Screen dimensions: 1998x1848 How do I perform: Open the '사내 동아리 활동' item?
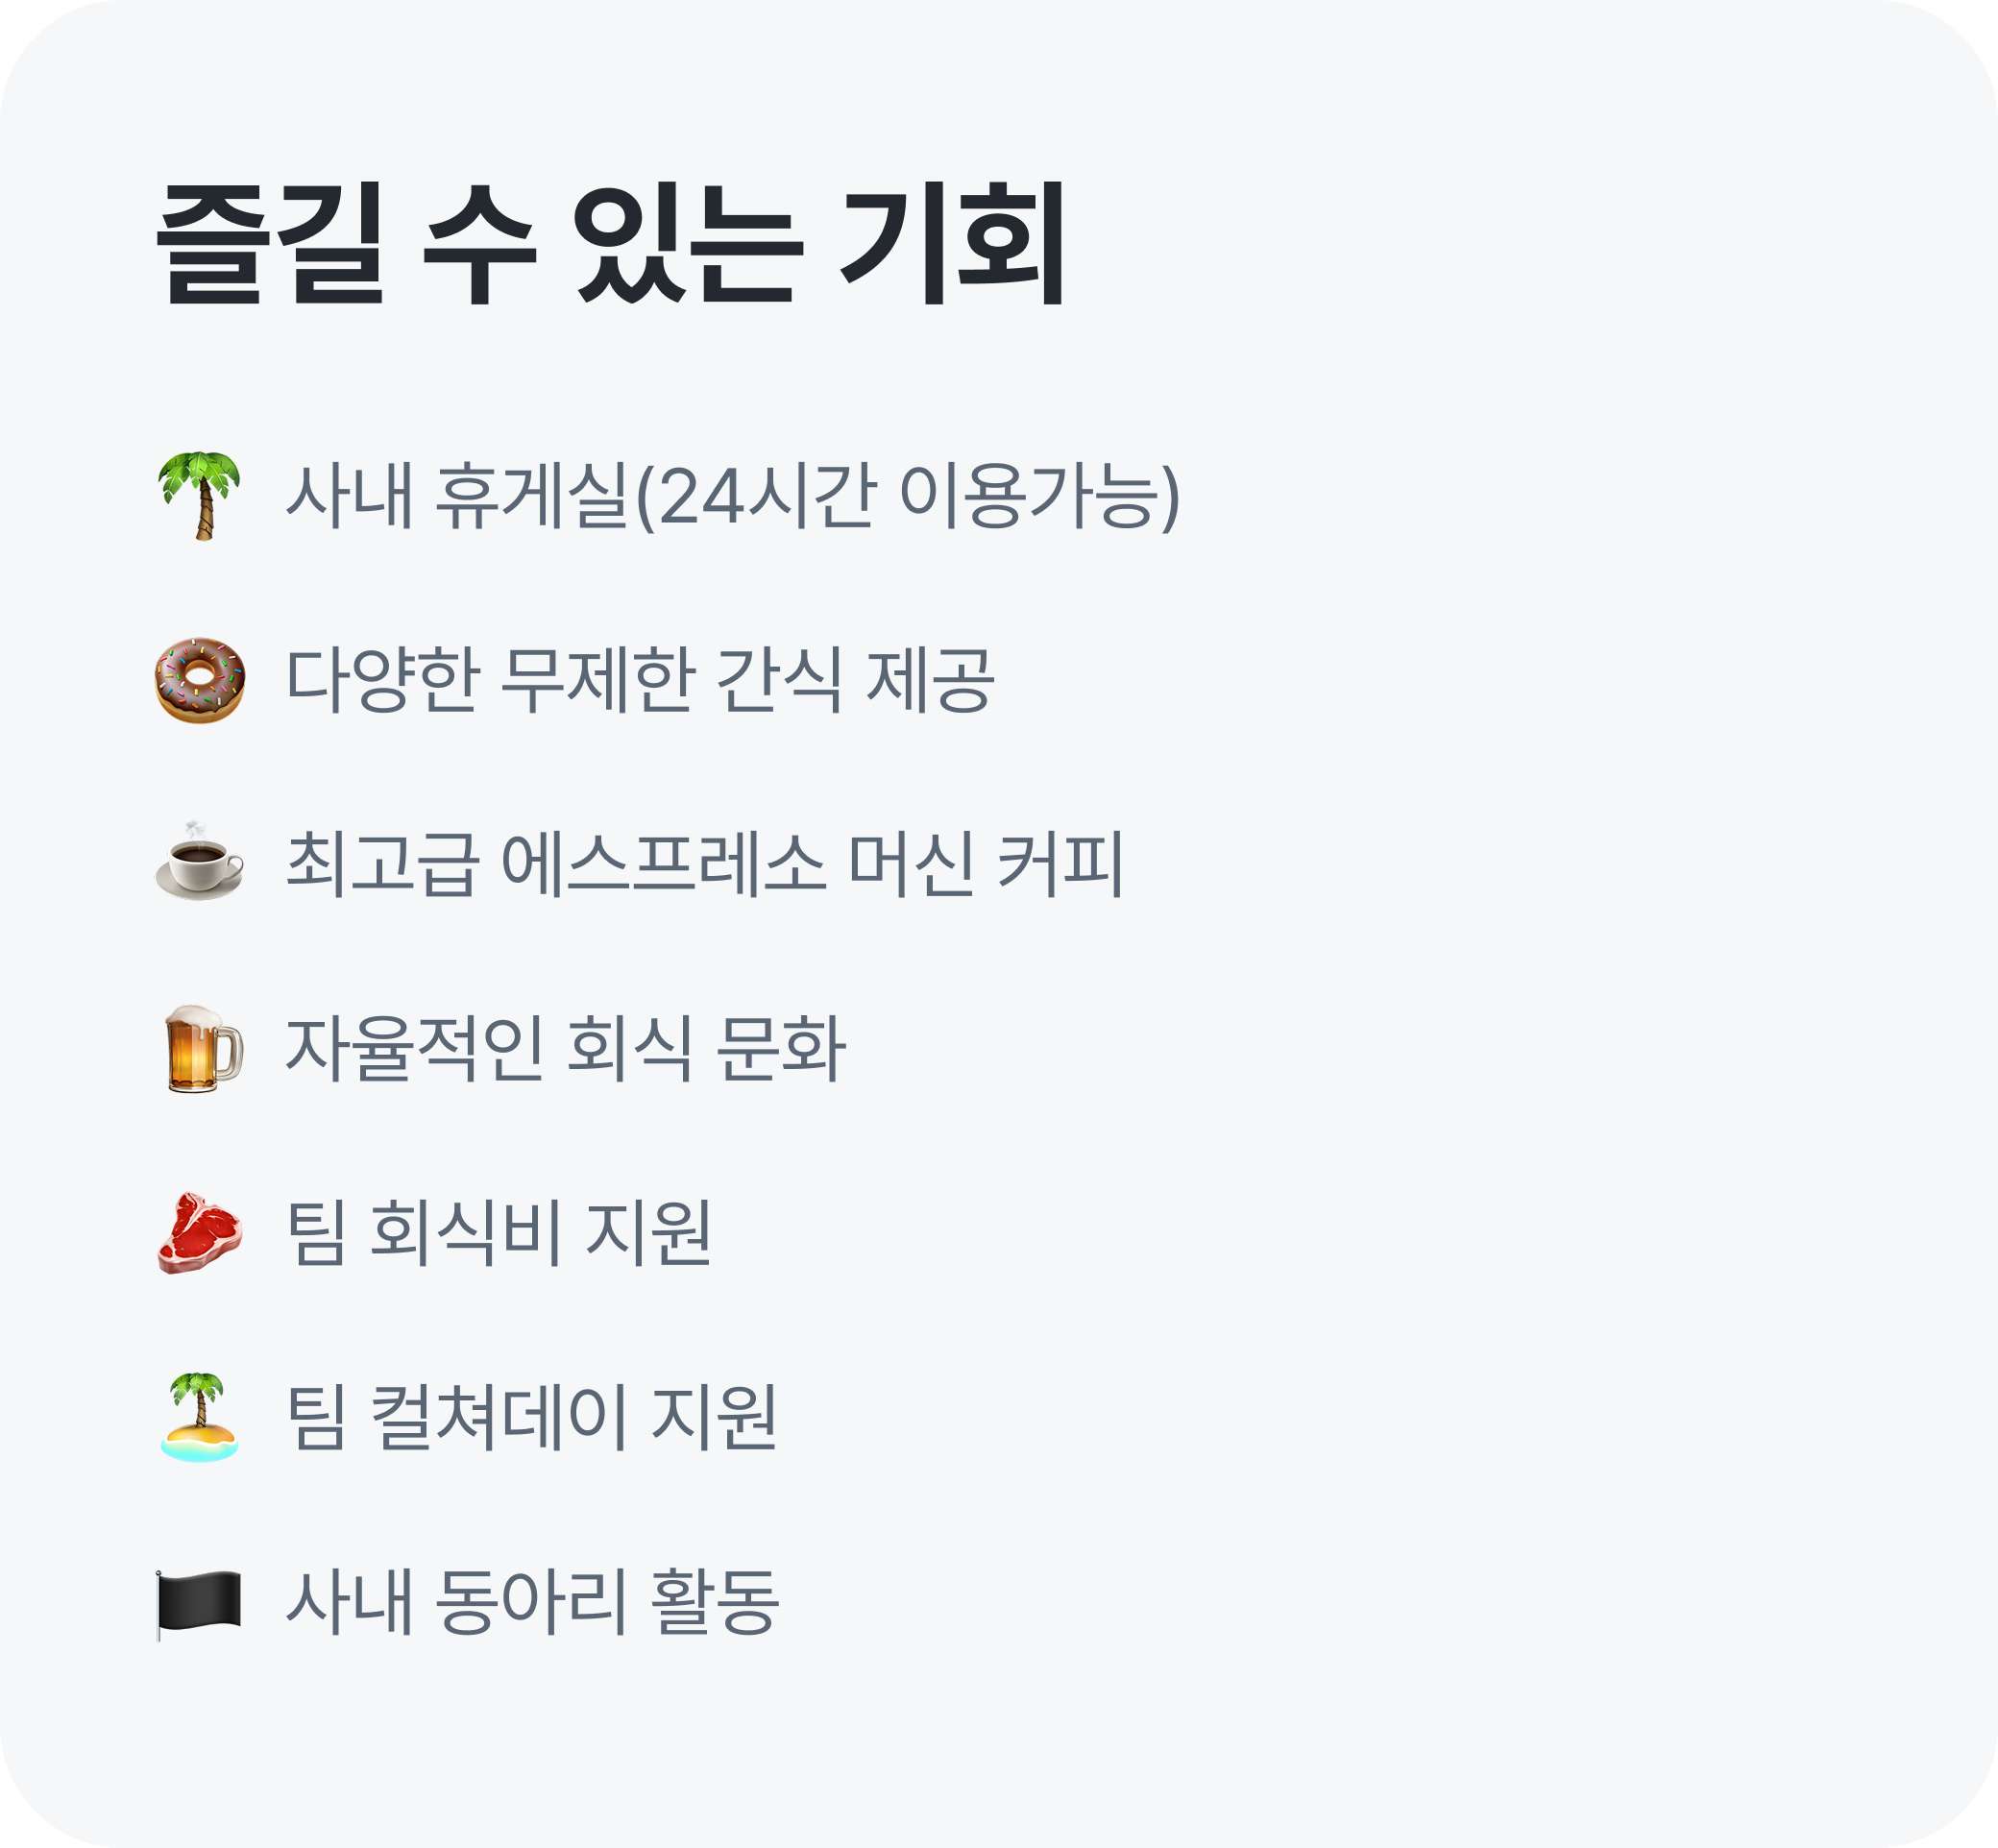[x=532, y=1602]
